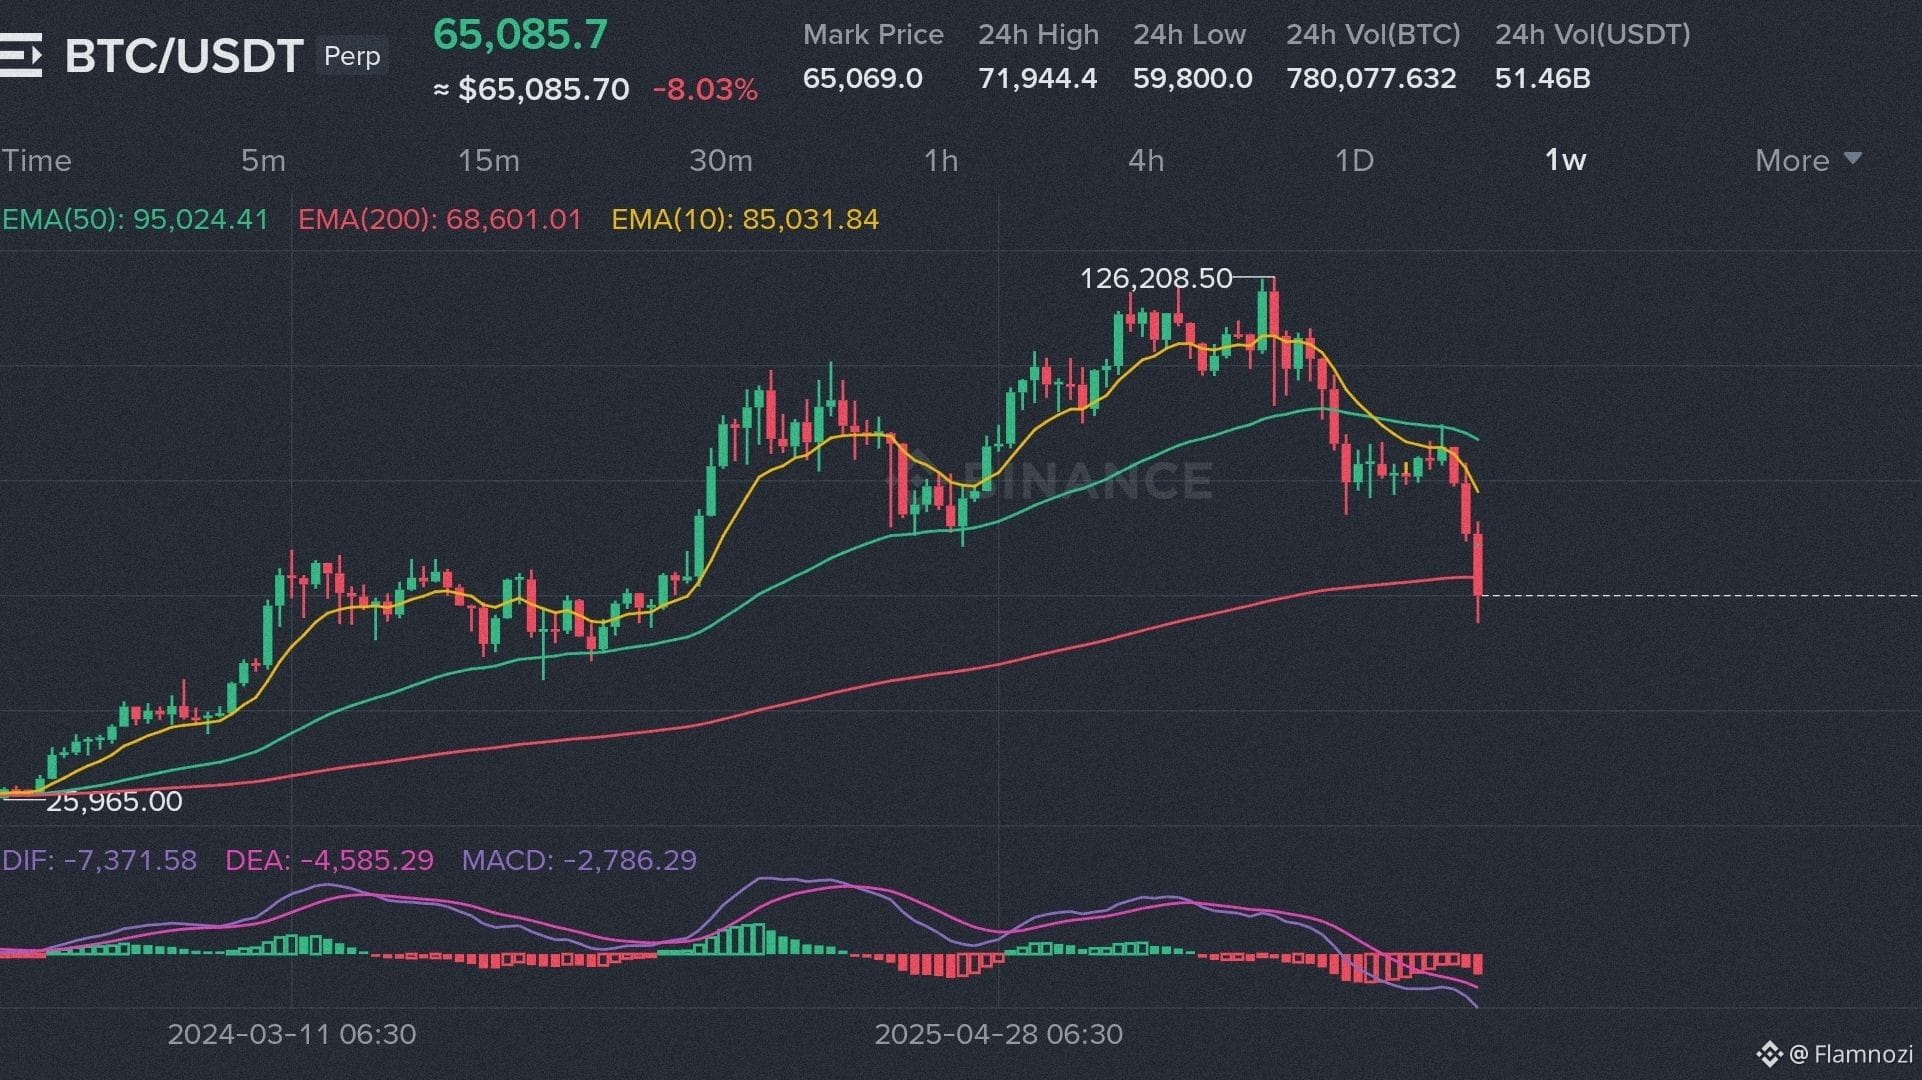
Task: Click the Binance logo next to Flamnozi
Action: tap(1769, 1054)
